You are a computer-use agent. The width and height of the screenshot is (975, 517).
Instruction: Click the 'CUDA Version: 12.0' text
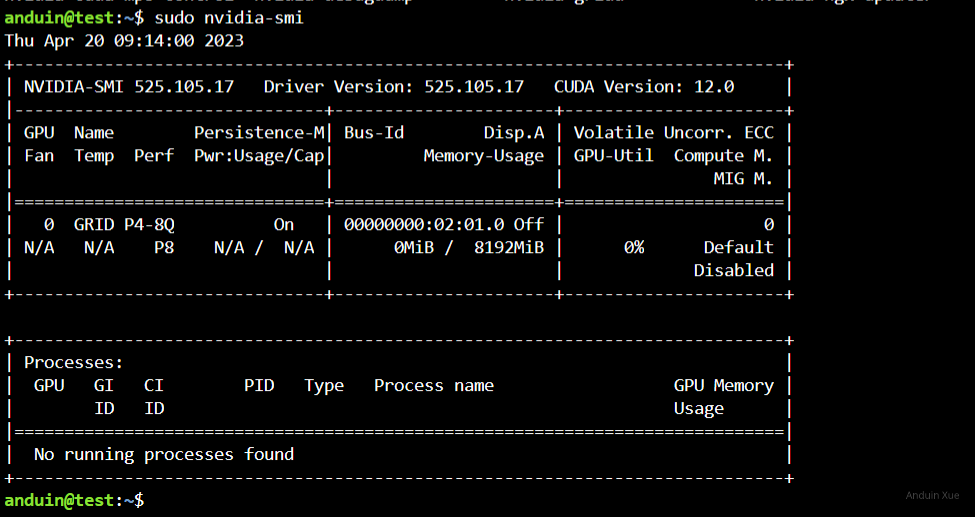643,87
